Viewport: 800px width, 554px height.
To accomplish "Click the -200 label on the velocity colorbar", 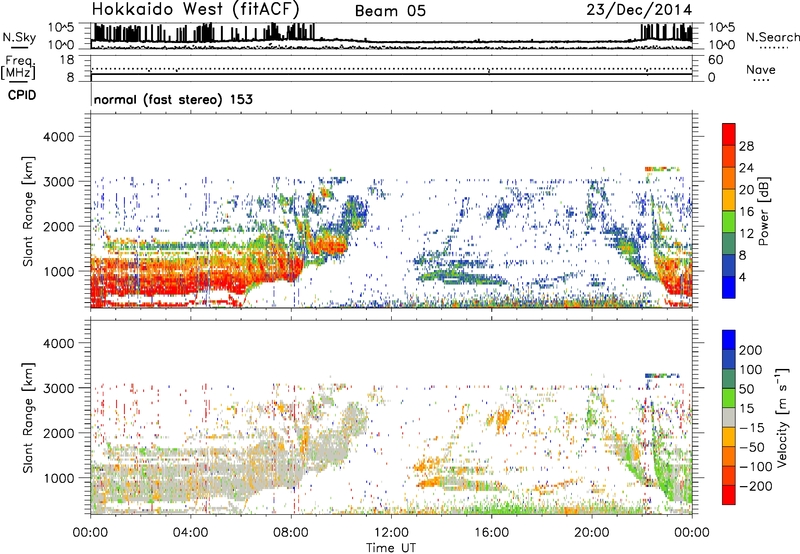I will pos(754,486).
